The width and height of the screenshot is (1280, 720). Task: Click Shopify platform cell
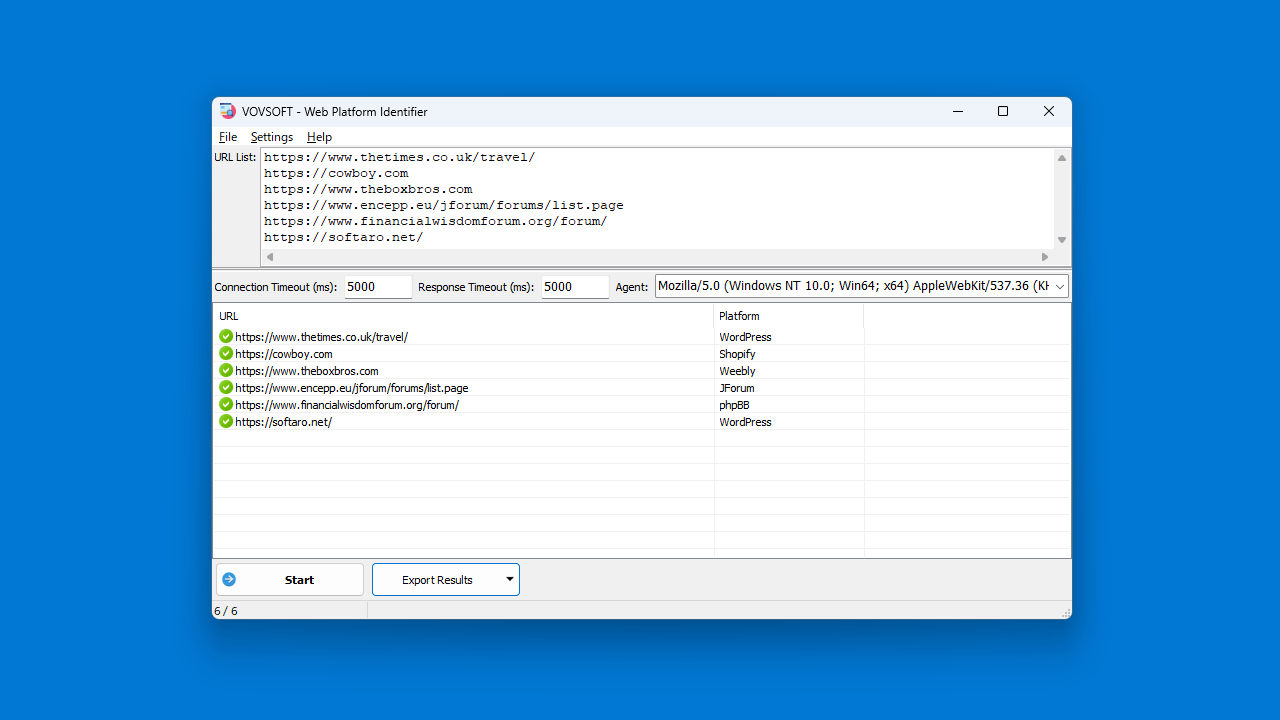[x=737, y=354]
